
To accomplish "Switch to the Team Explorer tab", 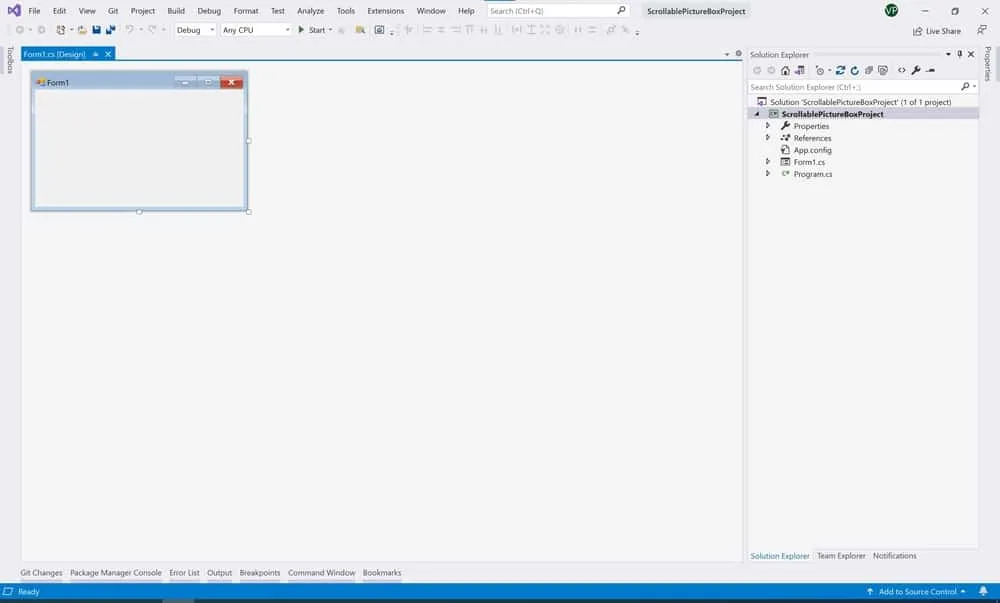I will click(x=841, y=556).
